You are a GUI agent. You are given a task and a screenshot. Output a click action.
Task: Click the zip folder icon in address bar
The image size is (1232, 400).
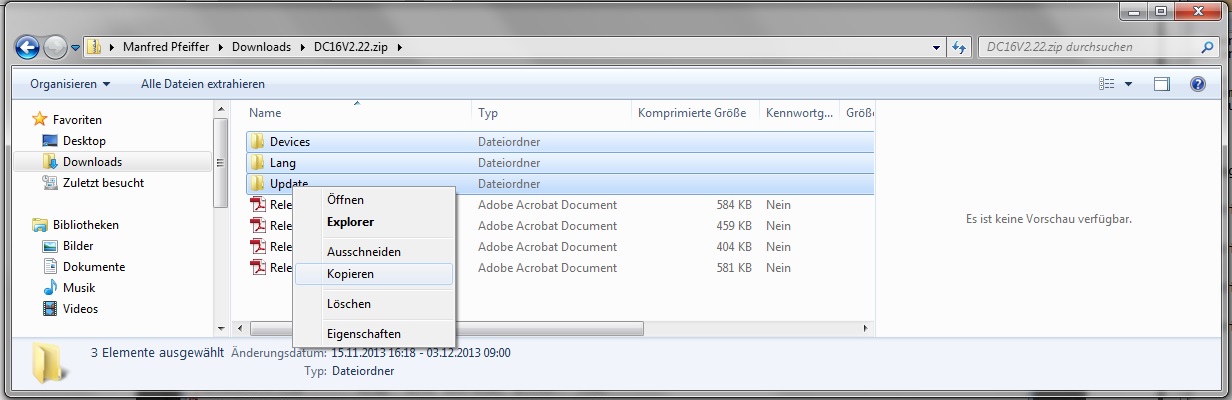pyautogui.click(x=93, y=46)
